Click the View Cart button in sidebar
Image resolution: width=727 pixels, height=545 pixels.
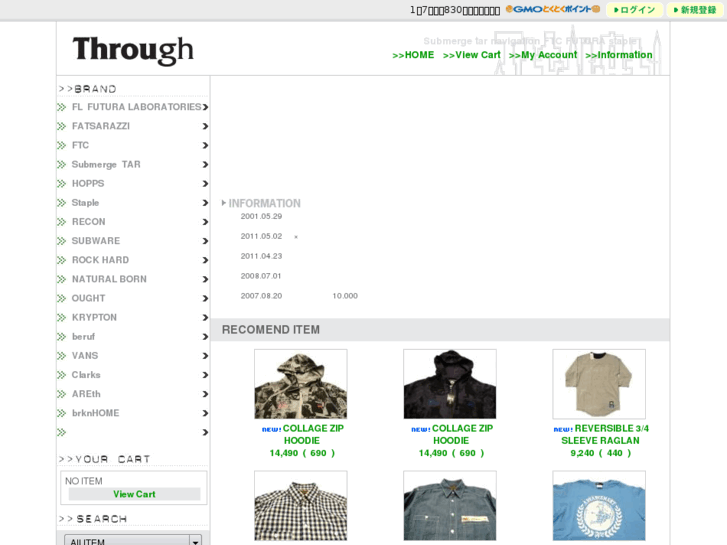click(x=134, y=494)
